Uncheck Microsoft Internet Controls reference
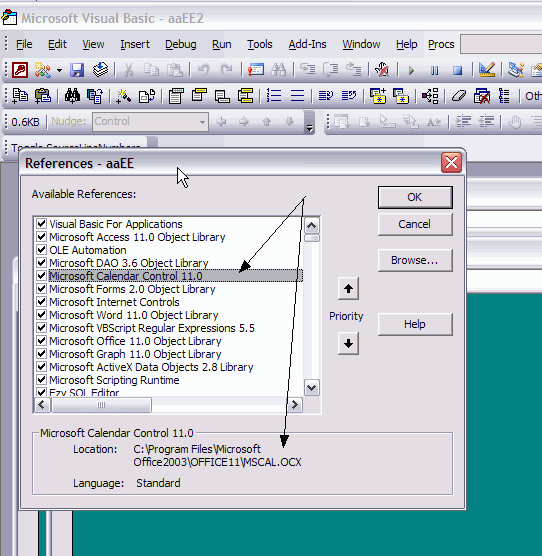The image size is (542, 556). point(41,301)
